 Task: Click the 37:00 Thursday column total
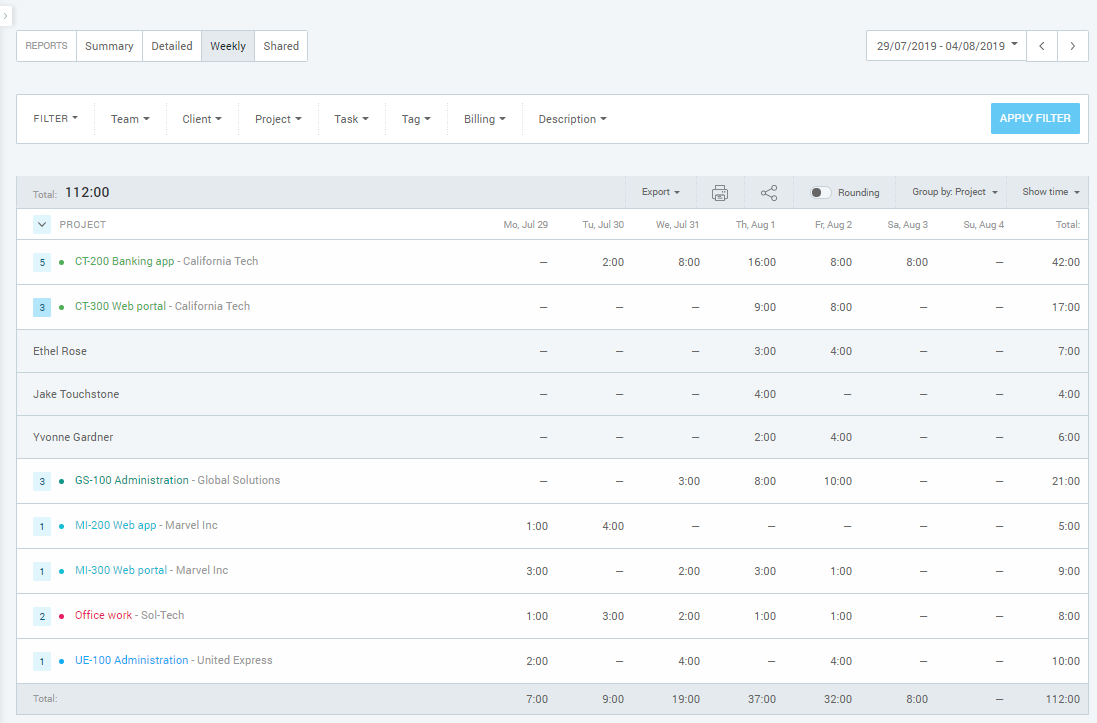pyautogui.click(x=762, y=699)
